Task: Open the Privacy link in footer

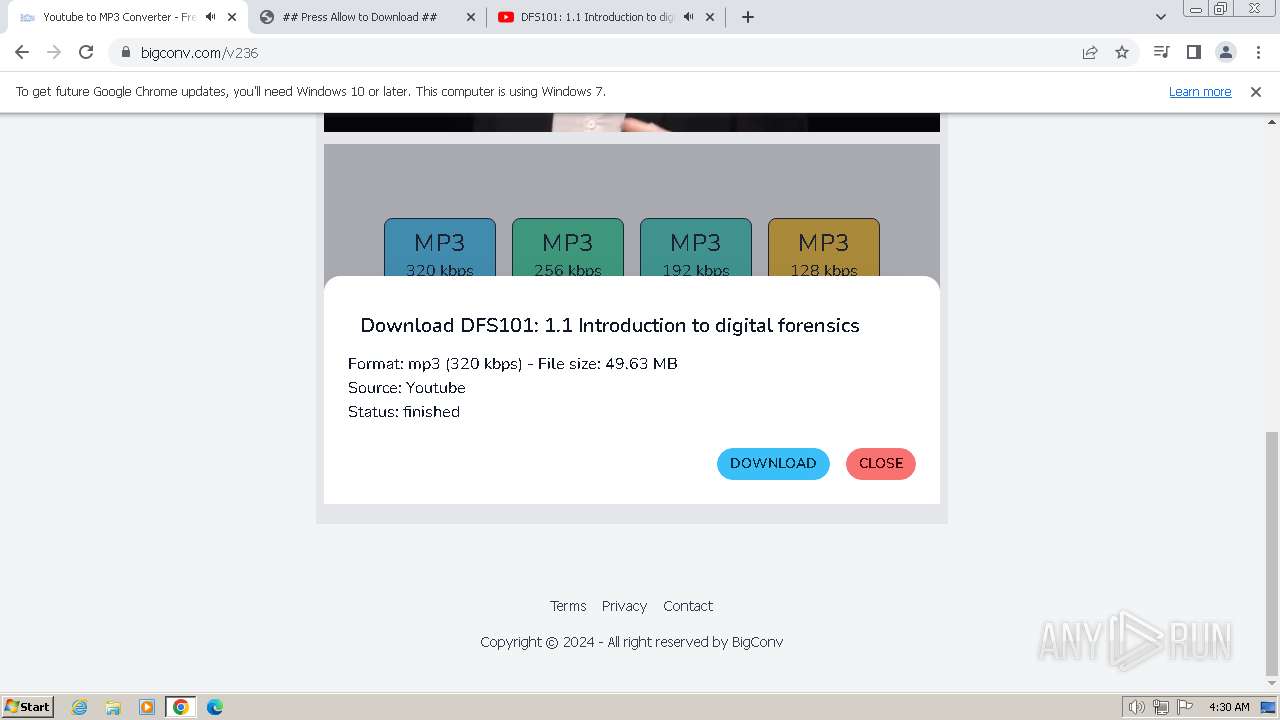Action: pyautogui.click(x=624, y=606)
